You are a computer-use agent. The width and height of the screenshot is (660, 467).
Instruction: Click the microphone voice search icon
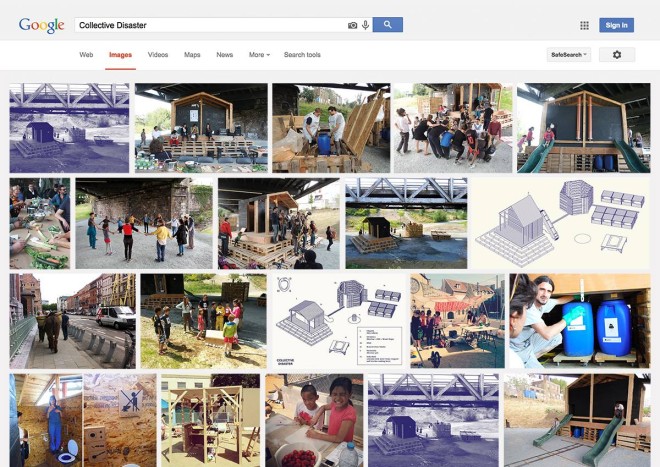365,25
